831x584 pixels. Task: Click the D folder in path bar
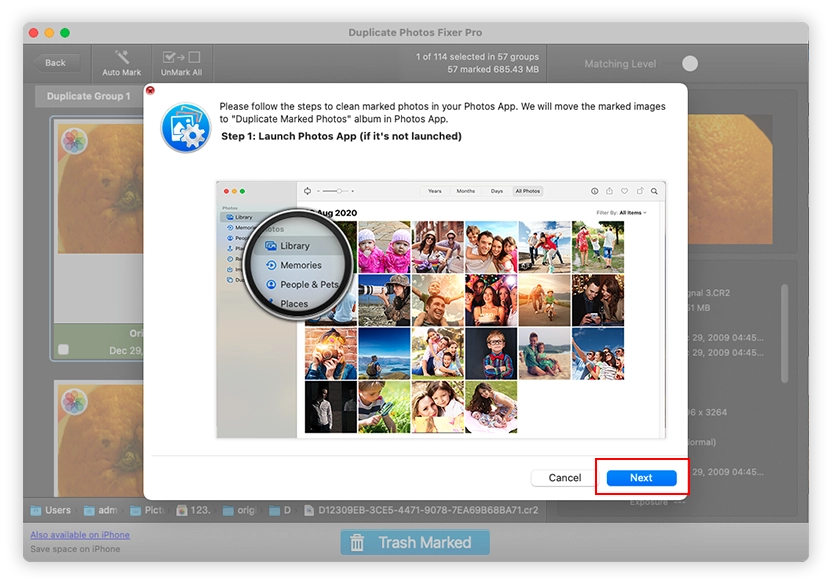tap(280, 510)
